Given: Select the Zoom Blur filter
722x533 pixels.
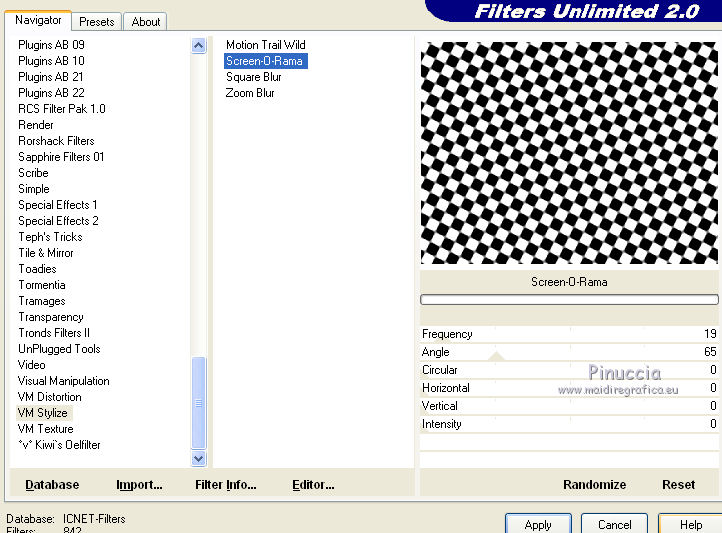Looking at the screenshot, I should pyautogui.click(x=250, y=93).
